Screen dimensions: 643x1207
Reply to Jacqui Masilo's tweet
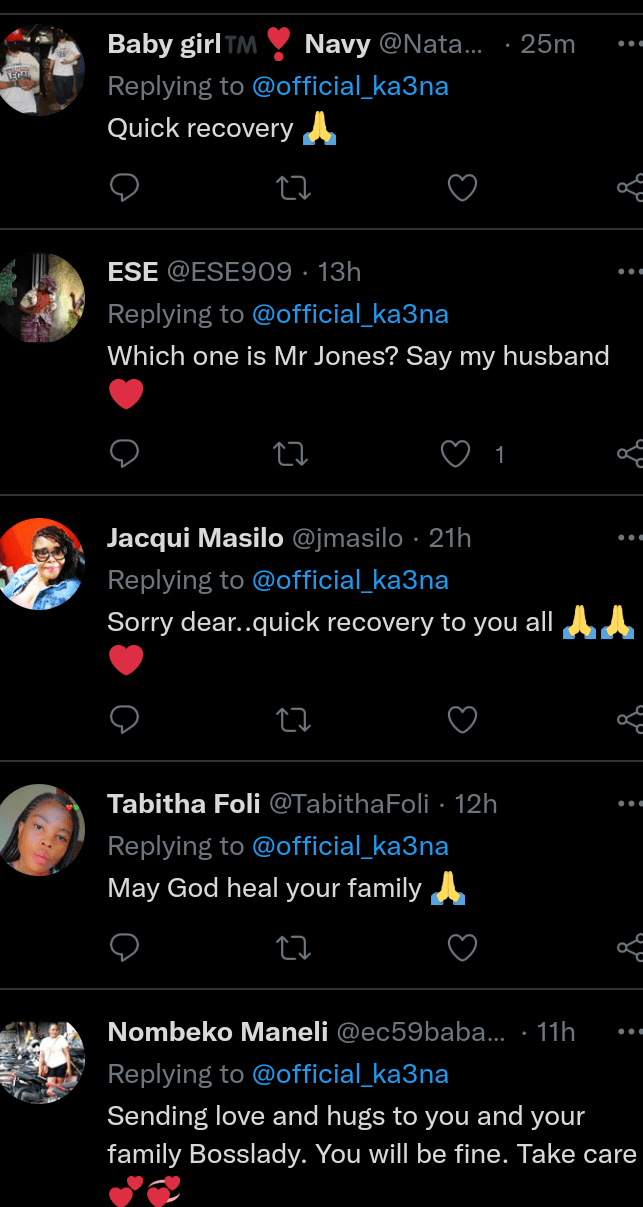(124, 719)
